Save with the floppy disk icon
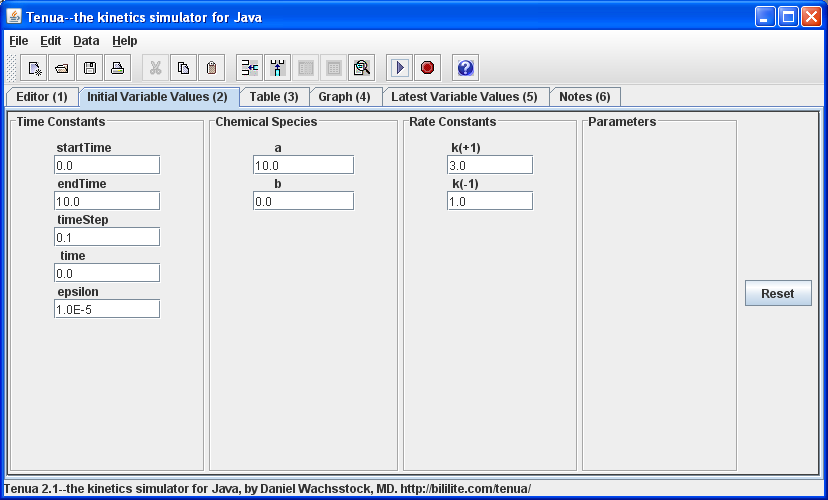828x500 pixels. click(x=90, y=68)
